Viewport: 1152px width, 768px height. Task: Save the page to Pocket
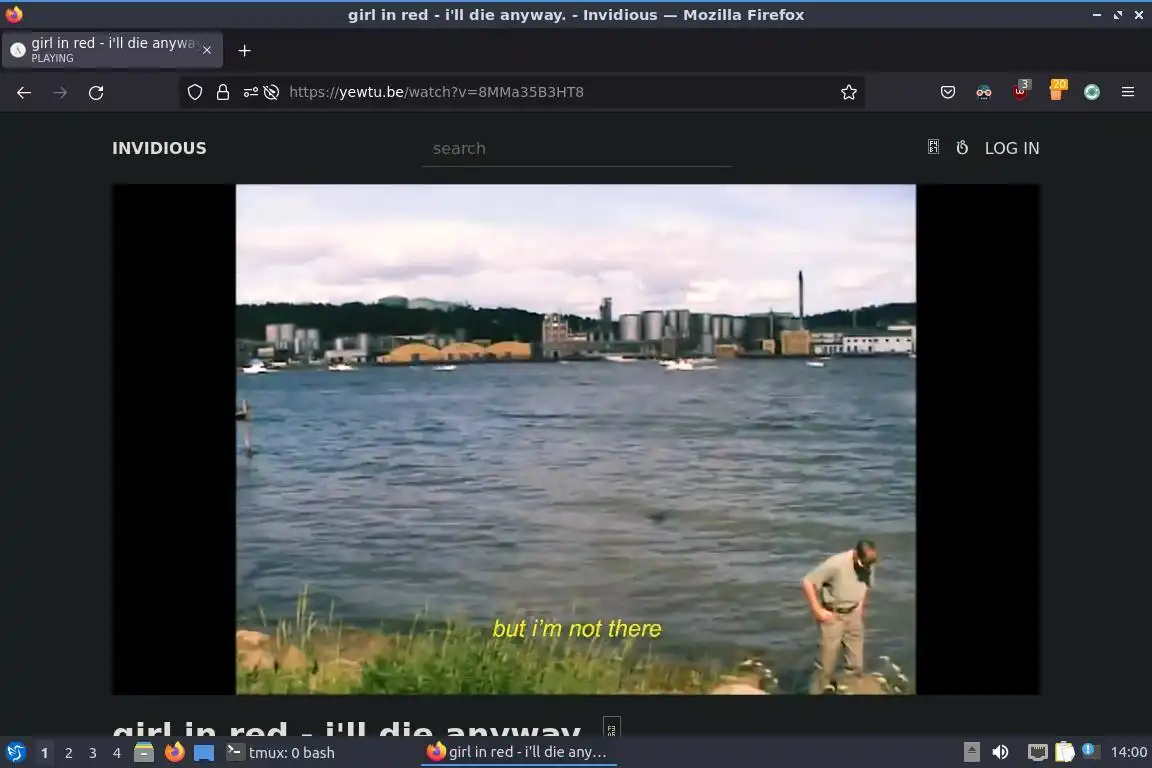pos(948,92)
